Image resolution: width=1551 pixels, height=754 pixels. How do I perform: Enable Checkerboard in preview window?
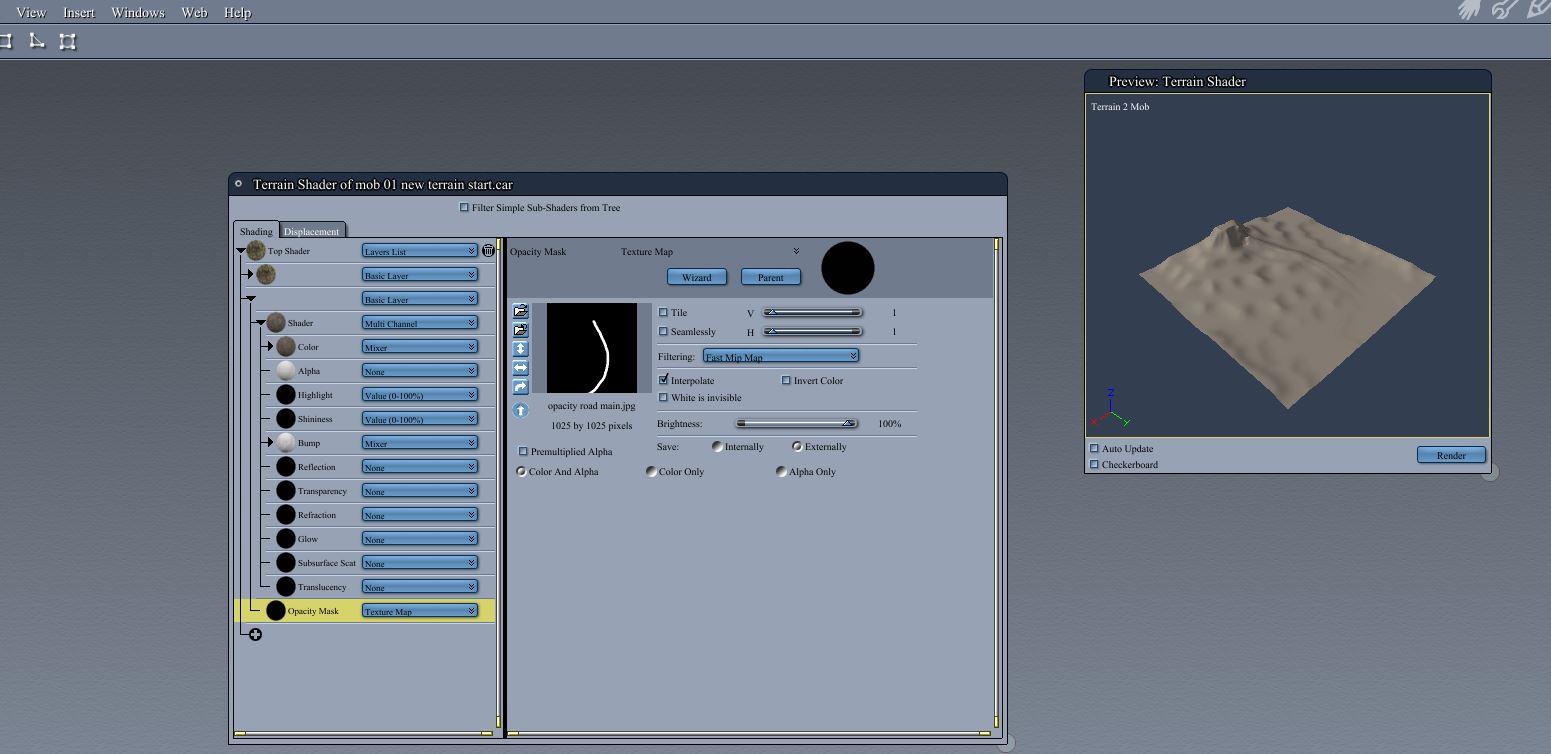pyautogui.click(x=1094, y=465)
